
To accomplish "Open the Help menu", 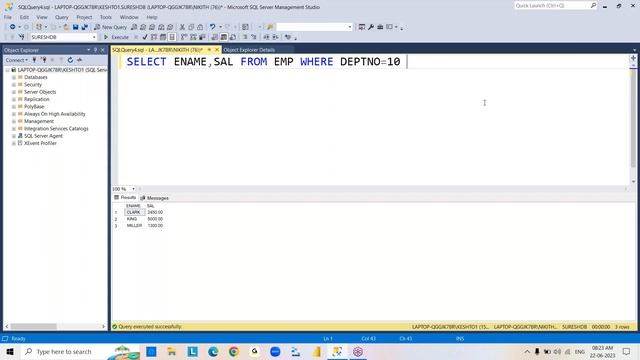I will tap(152, 17).
